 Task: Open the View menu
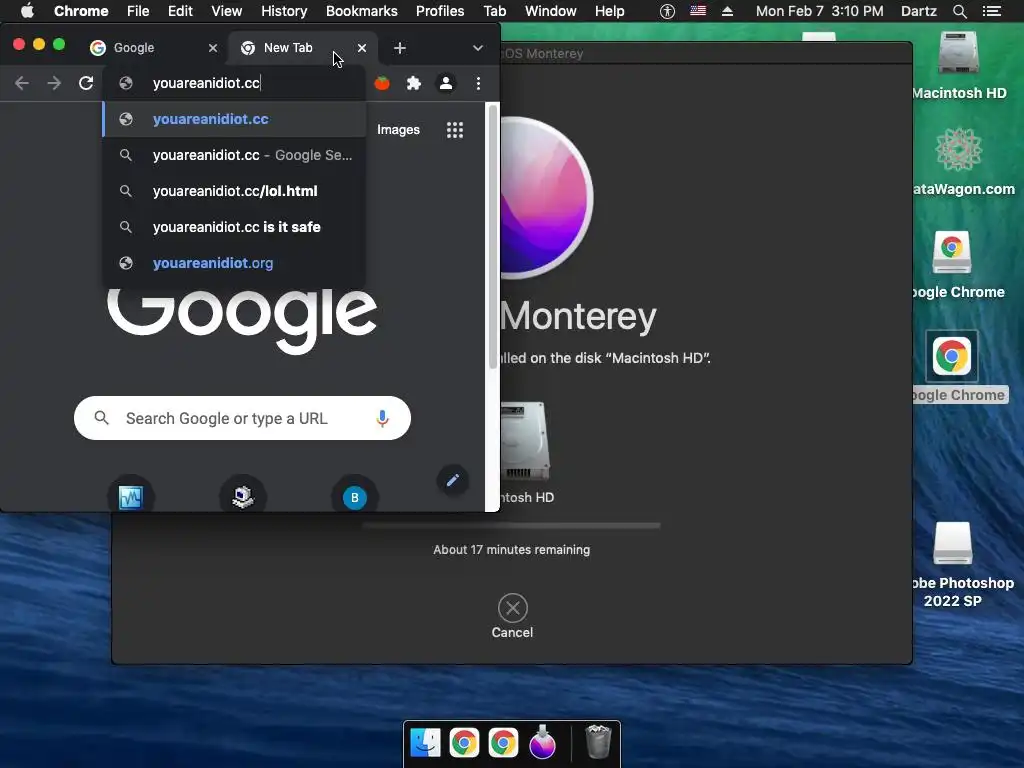tap(227, 11)
